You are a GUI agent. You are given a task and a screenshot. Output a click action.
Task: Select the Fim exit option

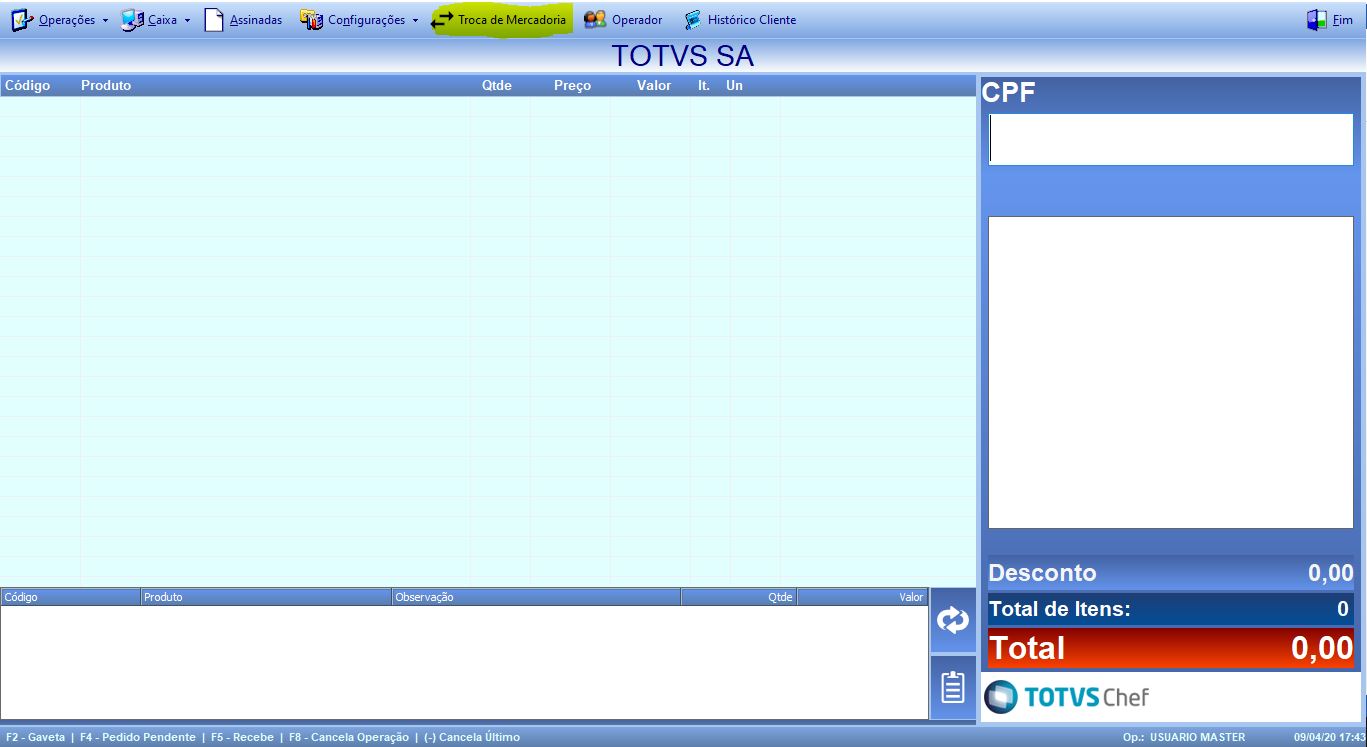pyautogui.click(x=1342, y=20)
